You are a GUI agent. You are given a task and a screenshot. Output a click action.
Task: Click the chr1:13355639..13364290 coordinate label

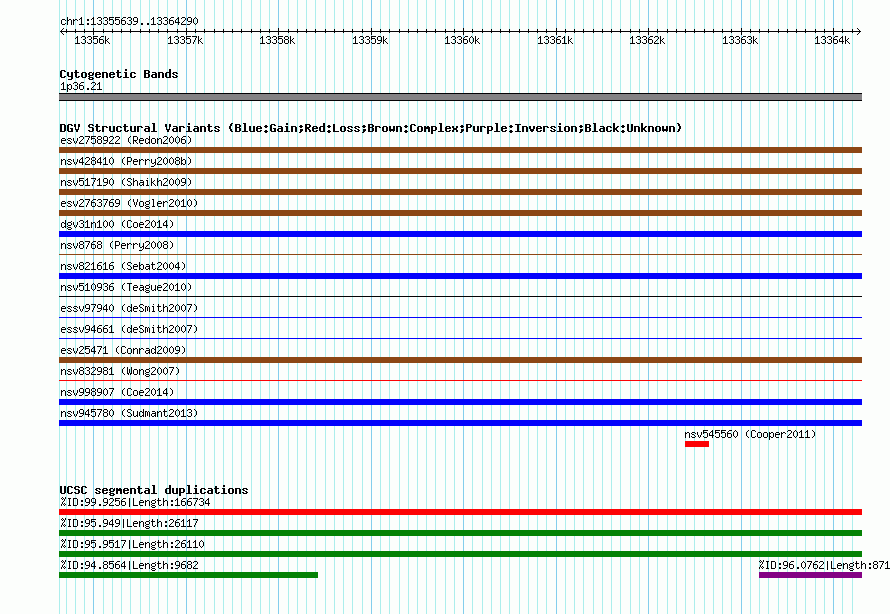point(129,21)
